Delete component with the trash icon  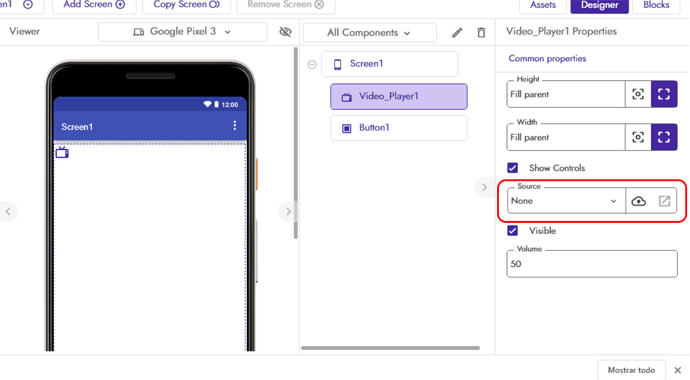point(481,33)
